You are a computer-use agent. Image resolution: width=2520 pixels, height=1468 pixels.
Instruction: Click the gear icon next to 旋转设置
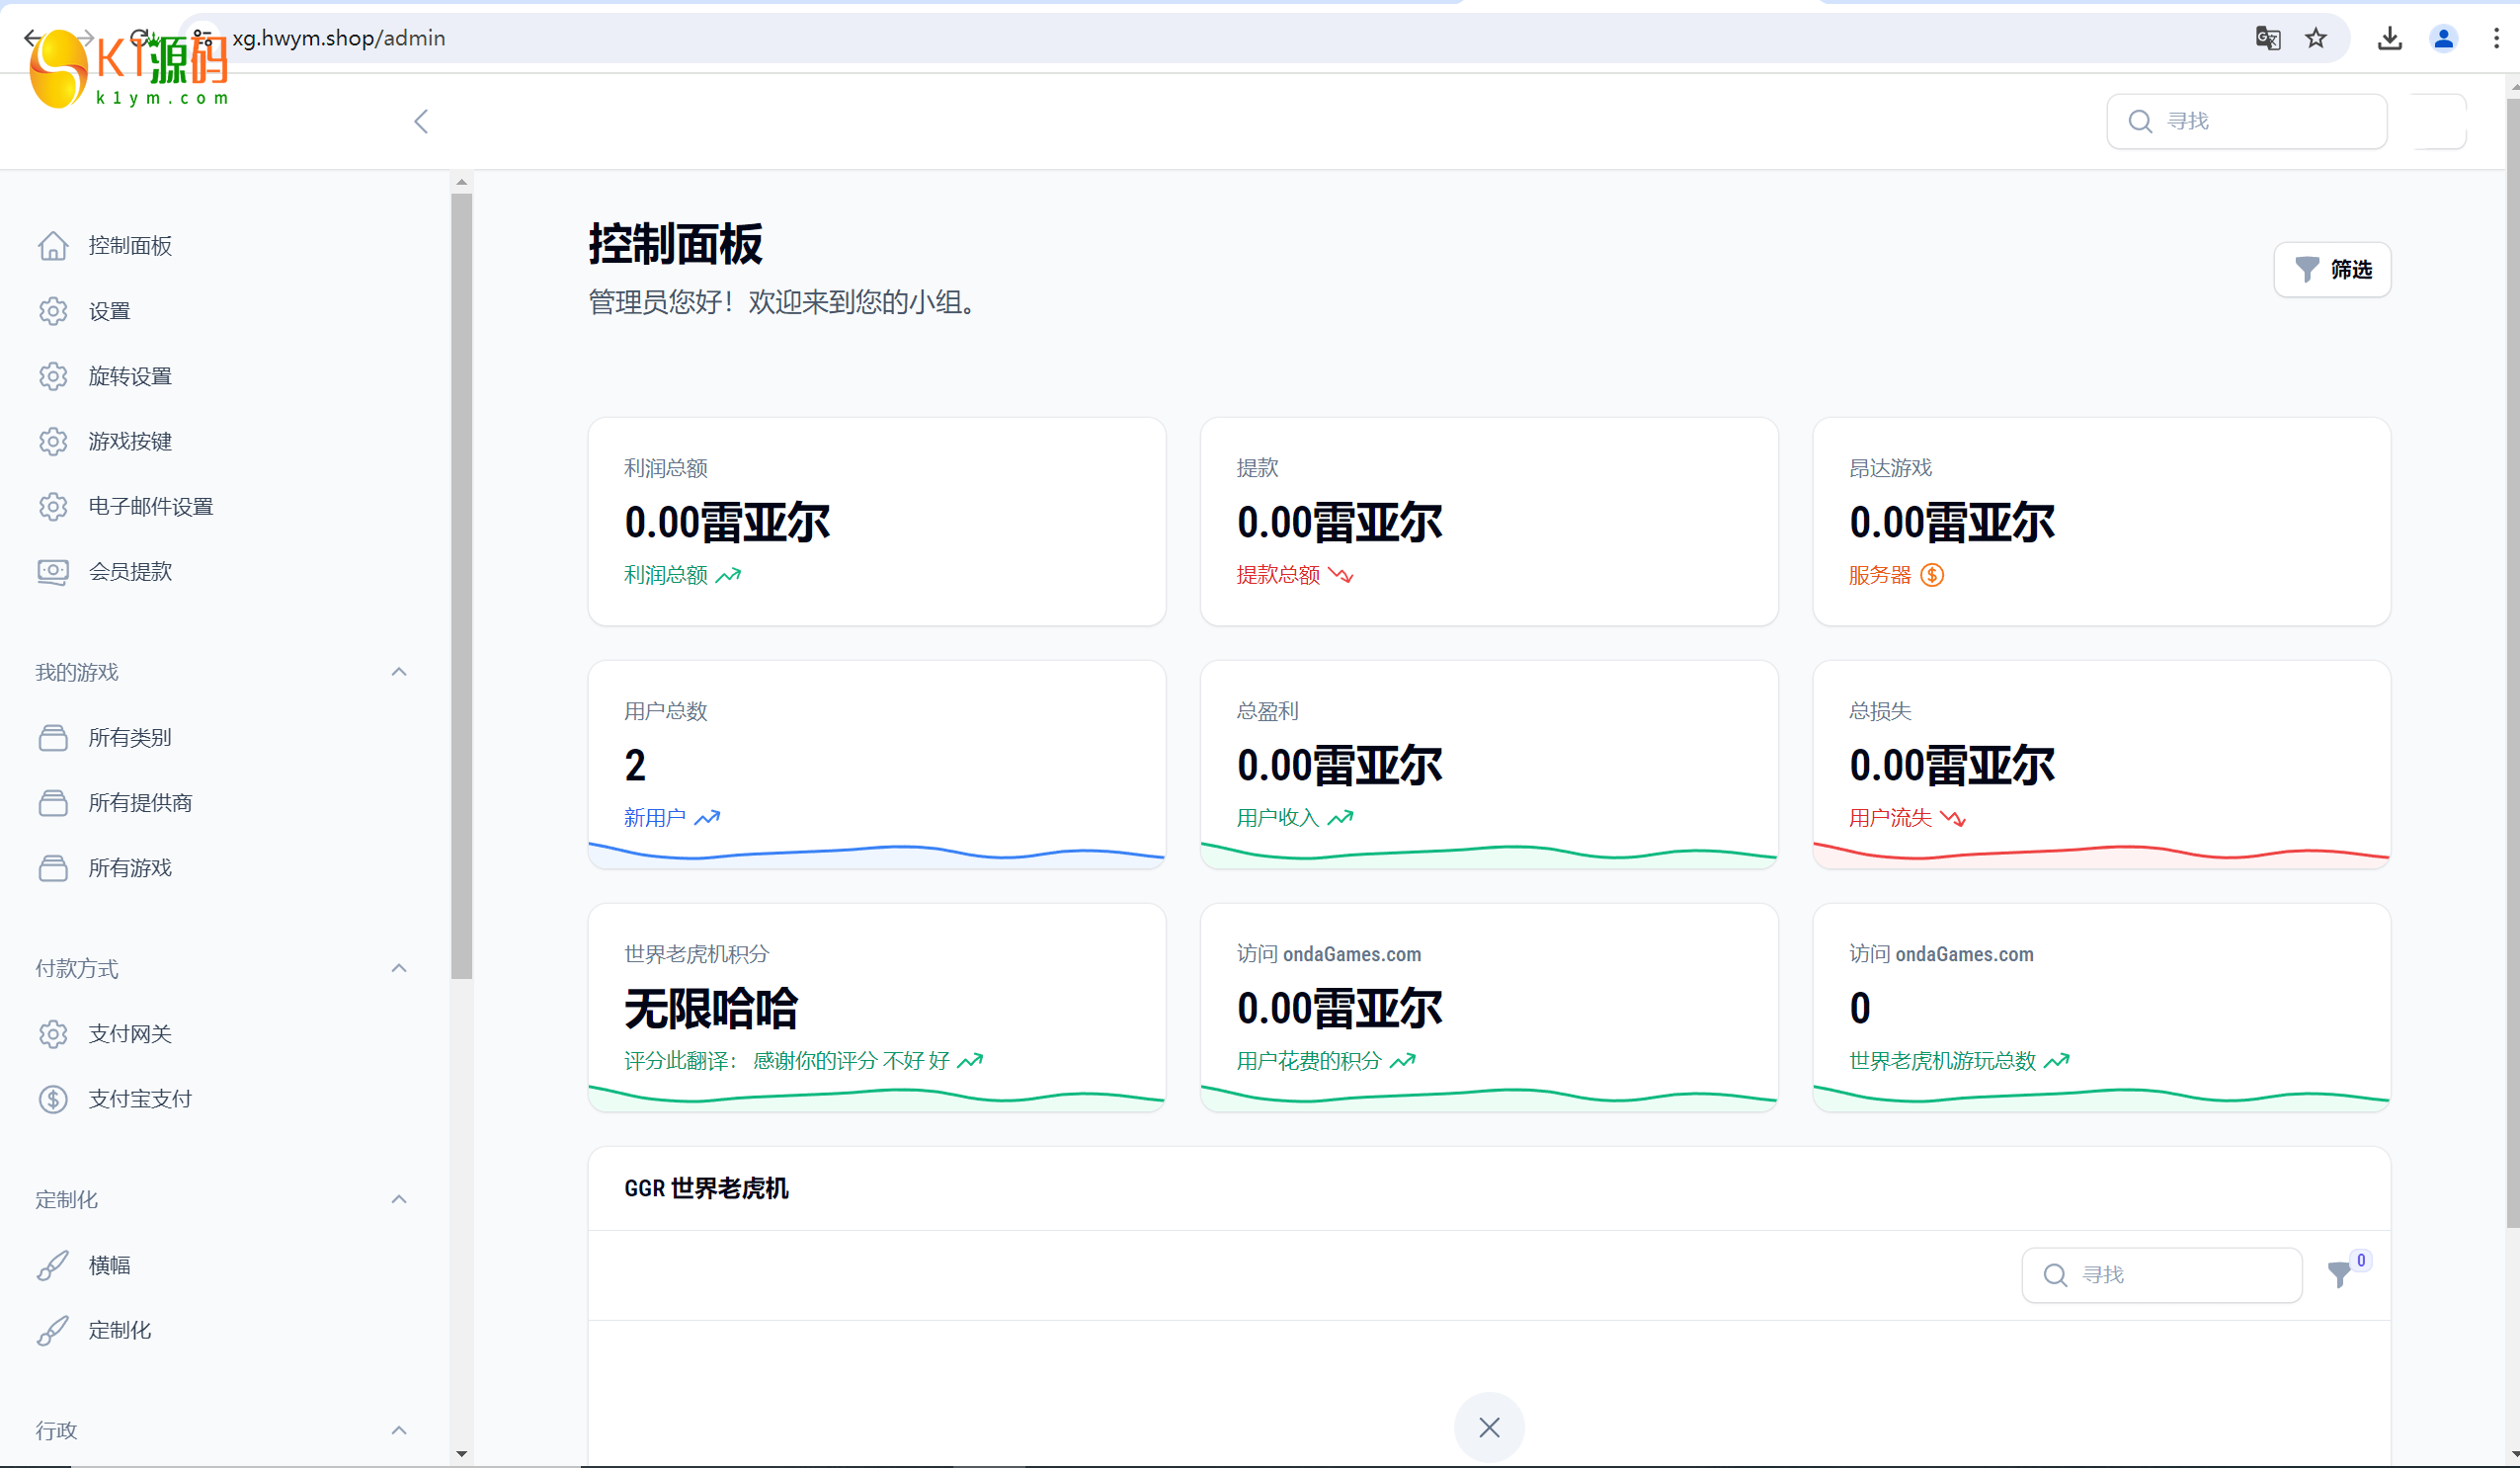point(53,376)
